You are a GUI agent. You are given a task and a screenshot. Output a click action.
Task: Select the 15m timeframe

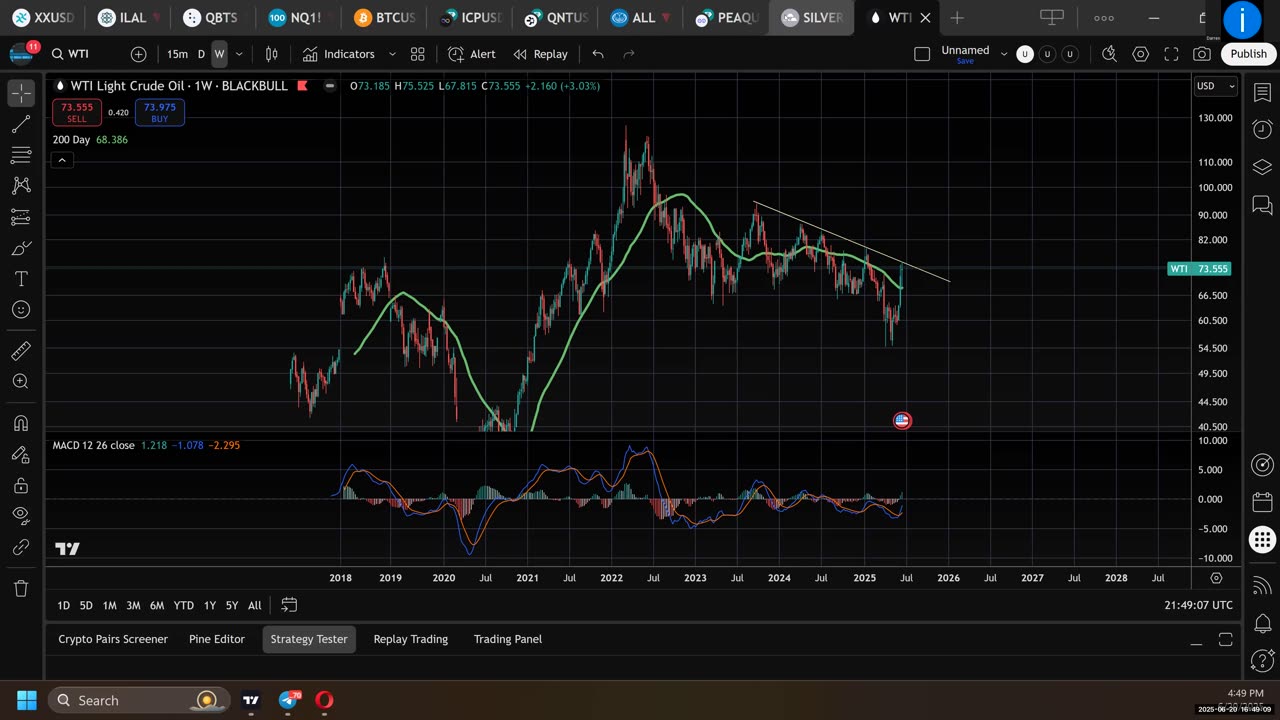[x=177, y=54]
